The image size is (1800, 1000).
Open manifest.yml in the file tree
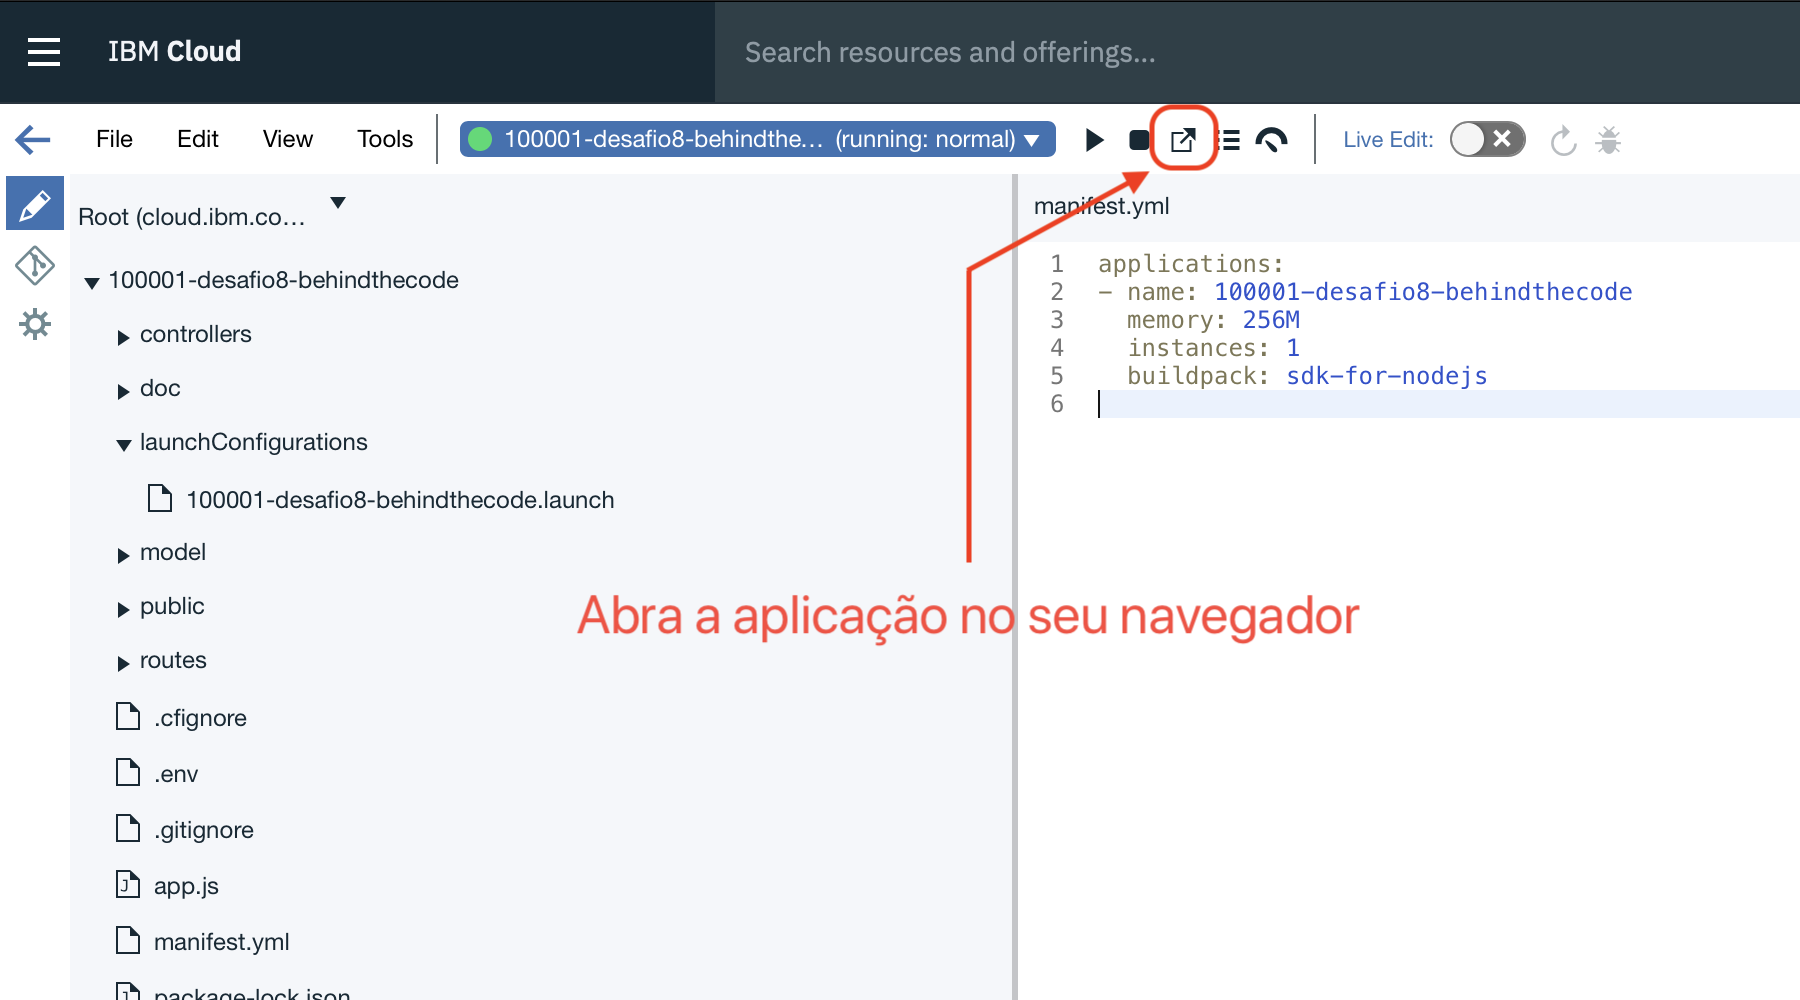click(222, 942)
